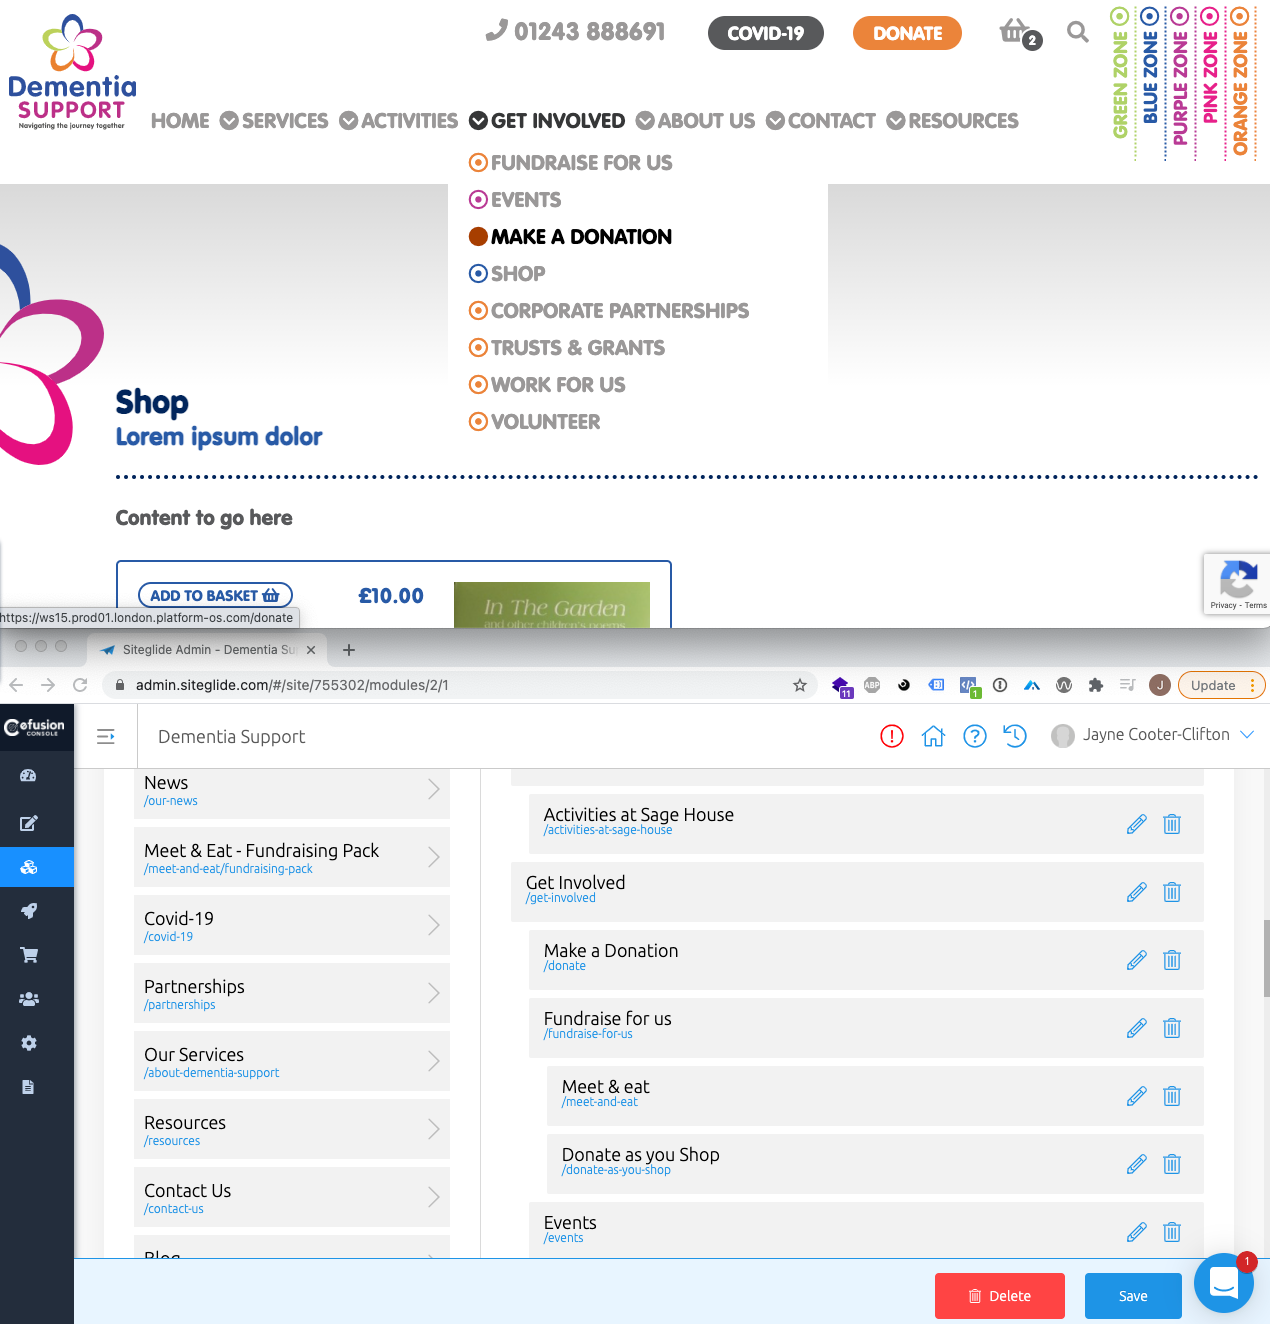Open the Jayne Cooter-Clifton user dropdown
The width and height of the screenshot is (1270, 1324).
point(1153,735)
